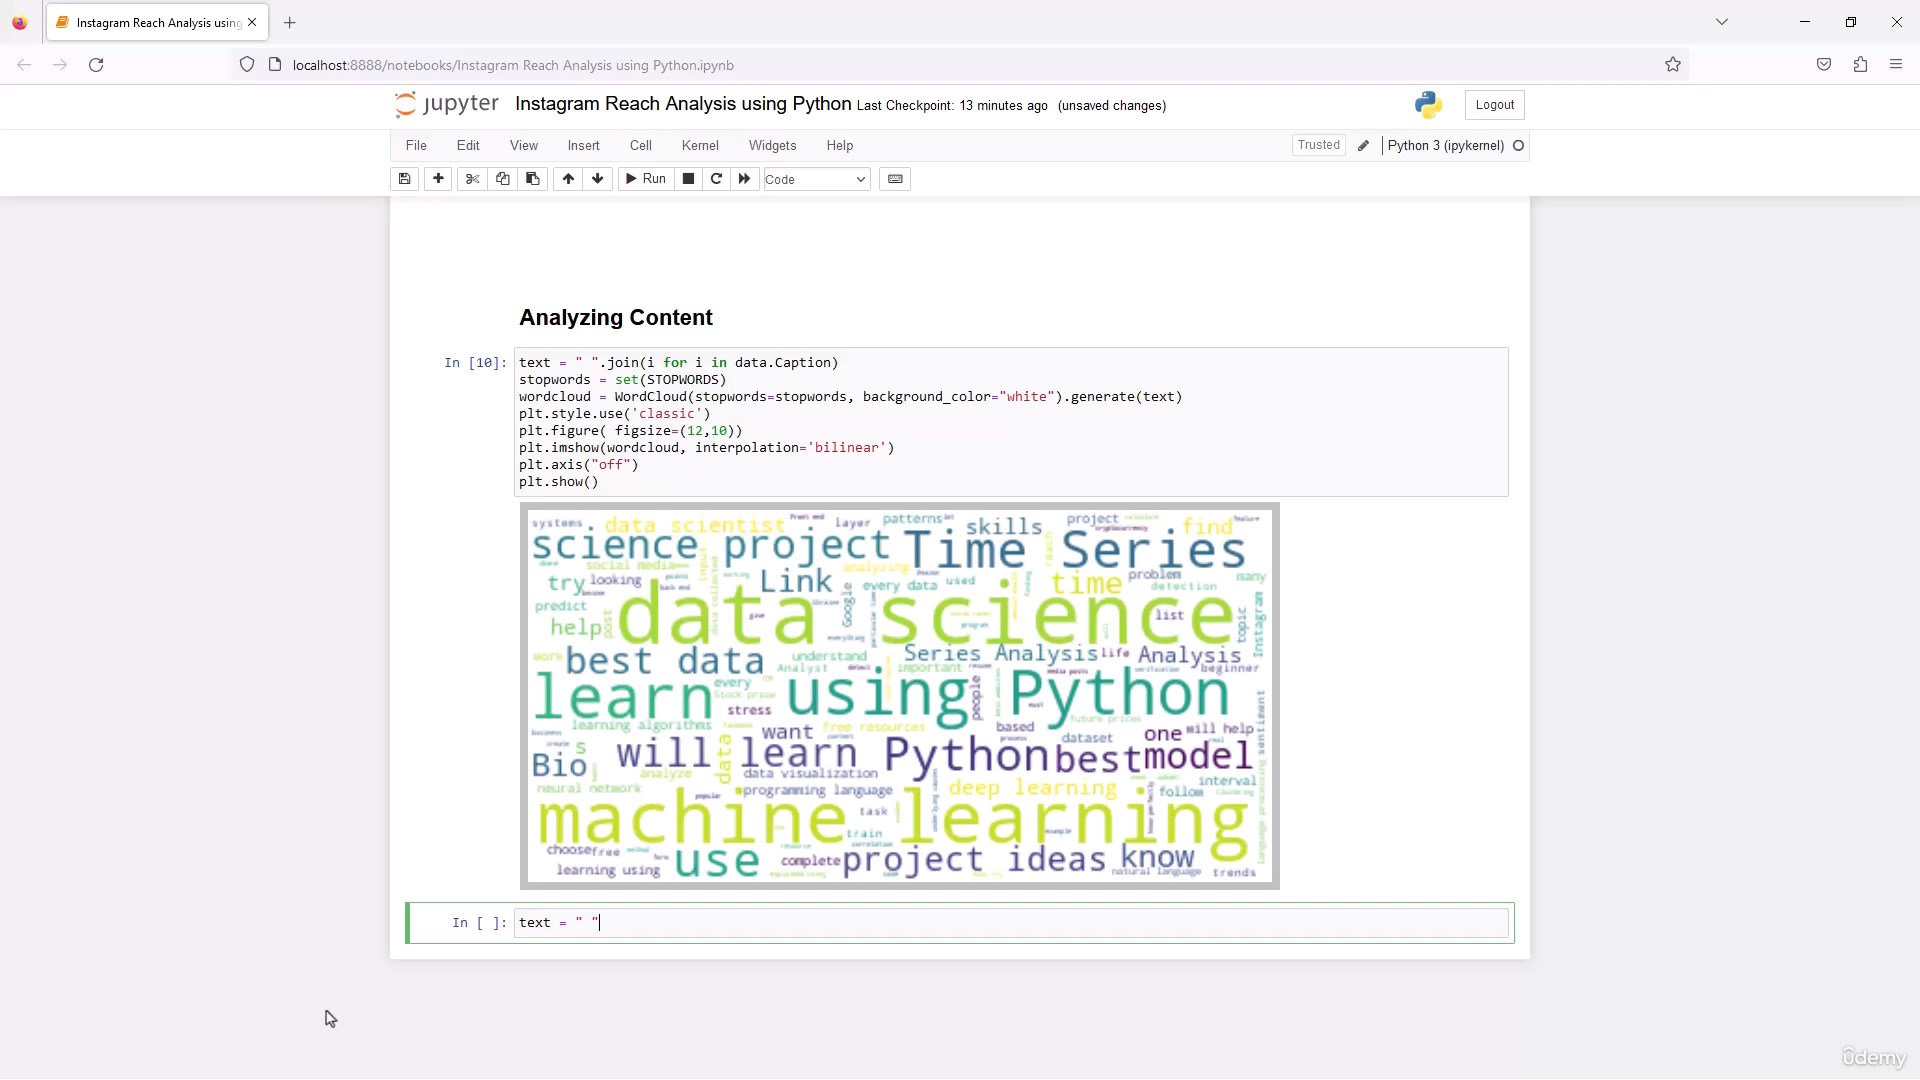The image size is (1920, 1080).
Task: Interrupt the kernel stop icon
Action: [688, 179]
